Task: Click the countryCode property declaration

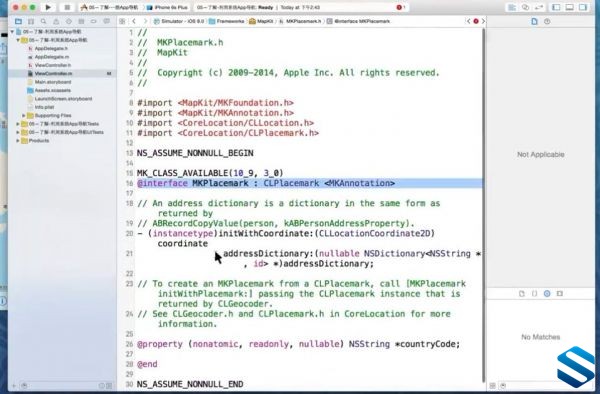Action: (x=298, y=344)
